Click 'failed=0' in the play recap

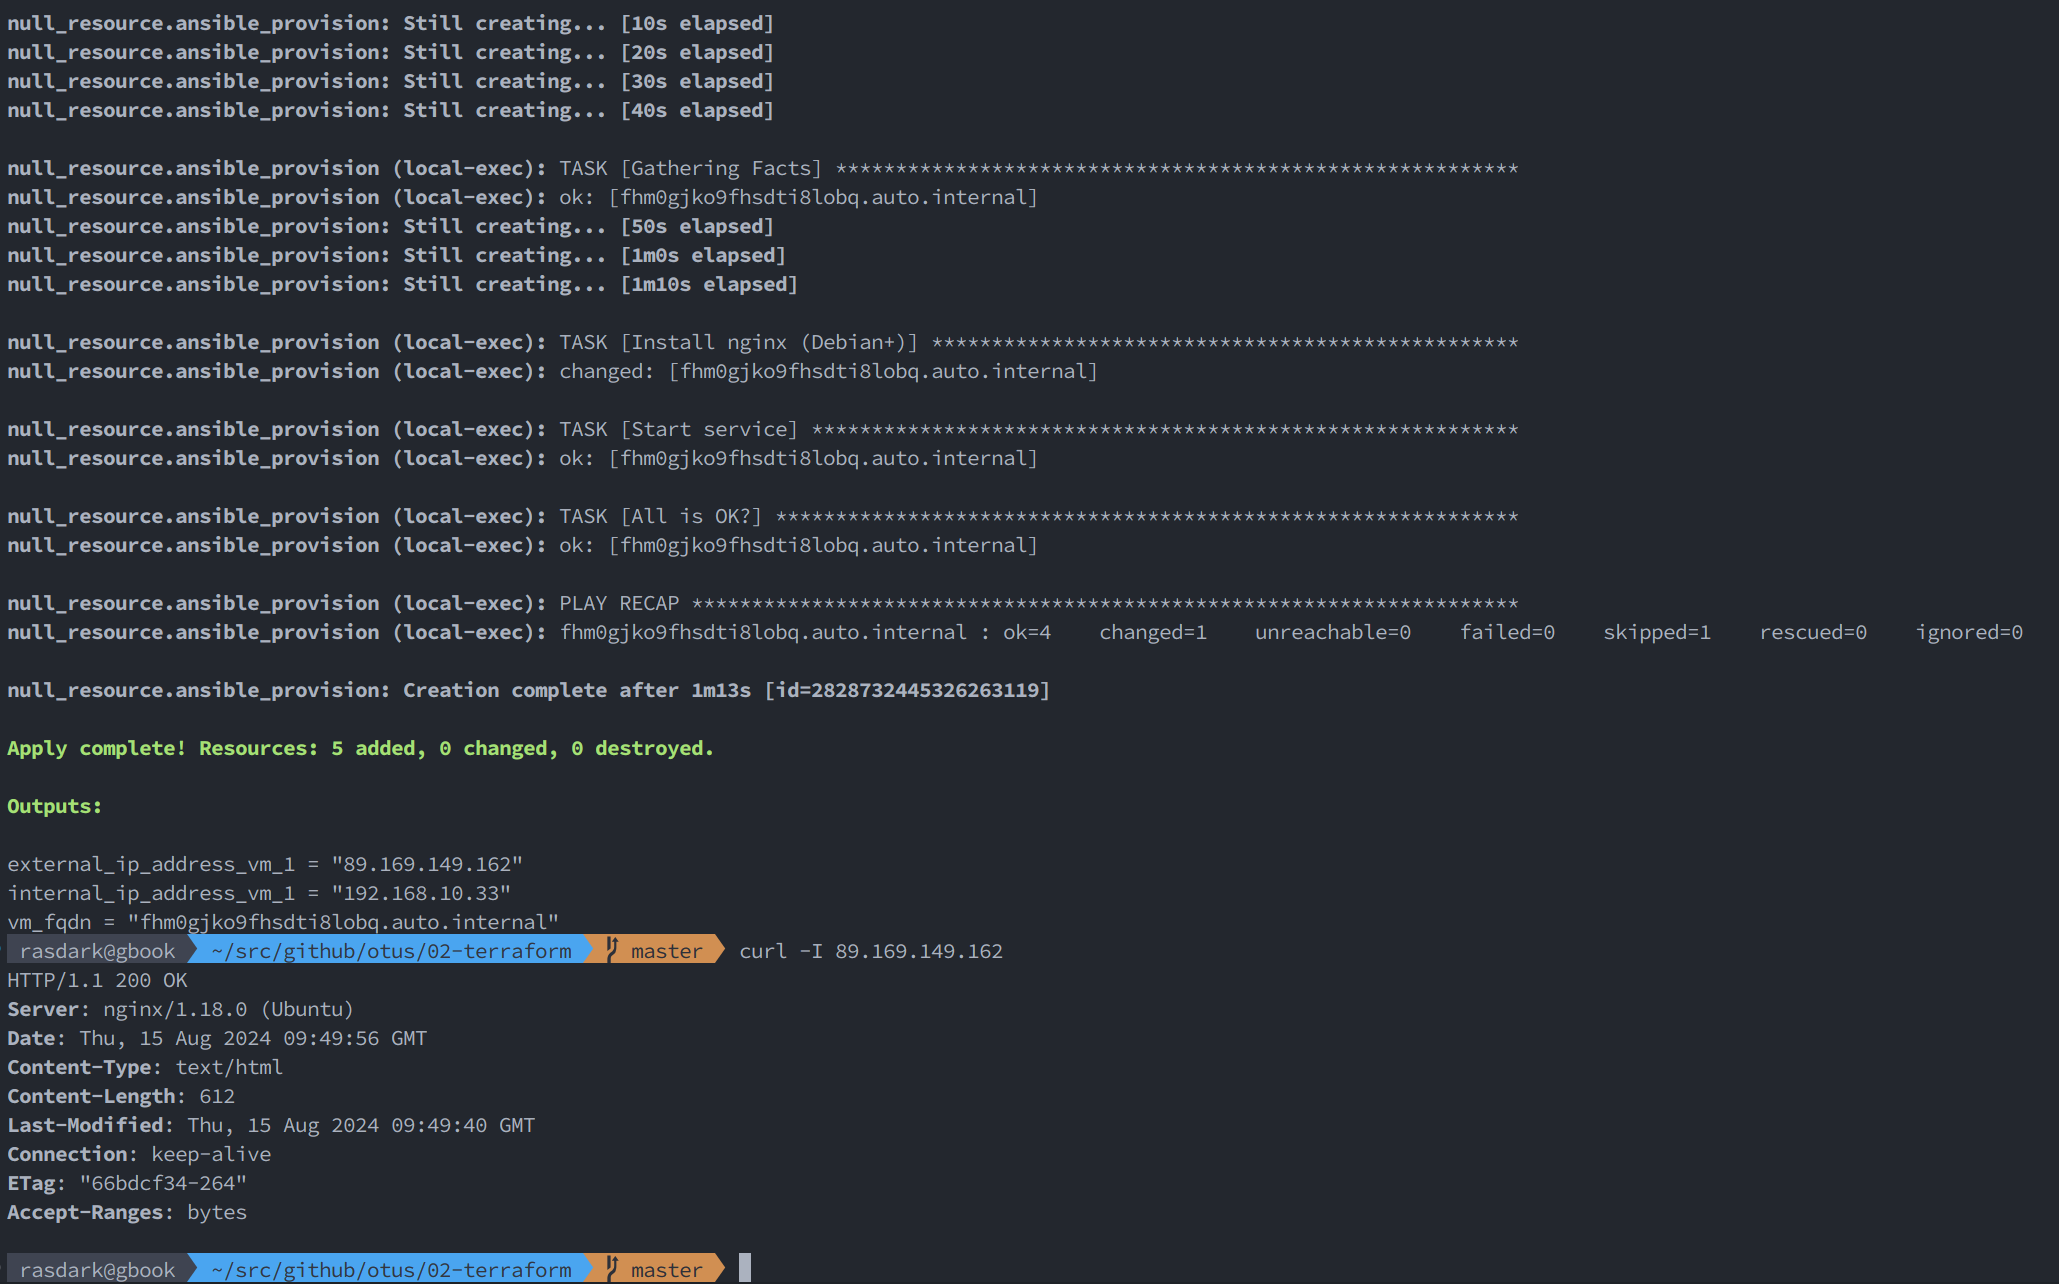(1507, 632)
